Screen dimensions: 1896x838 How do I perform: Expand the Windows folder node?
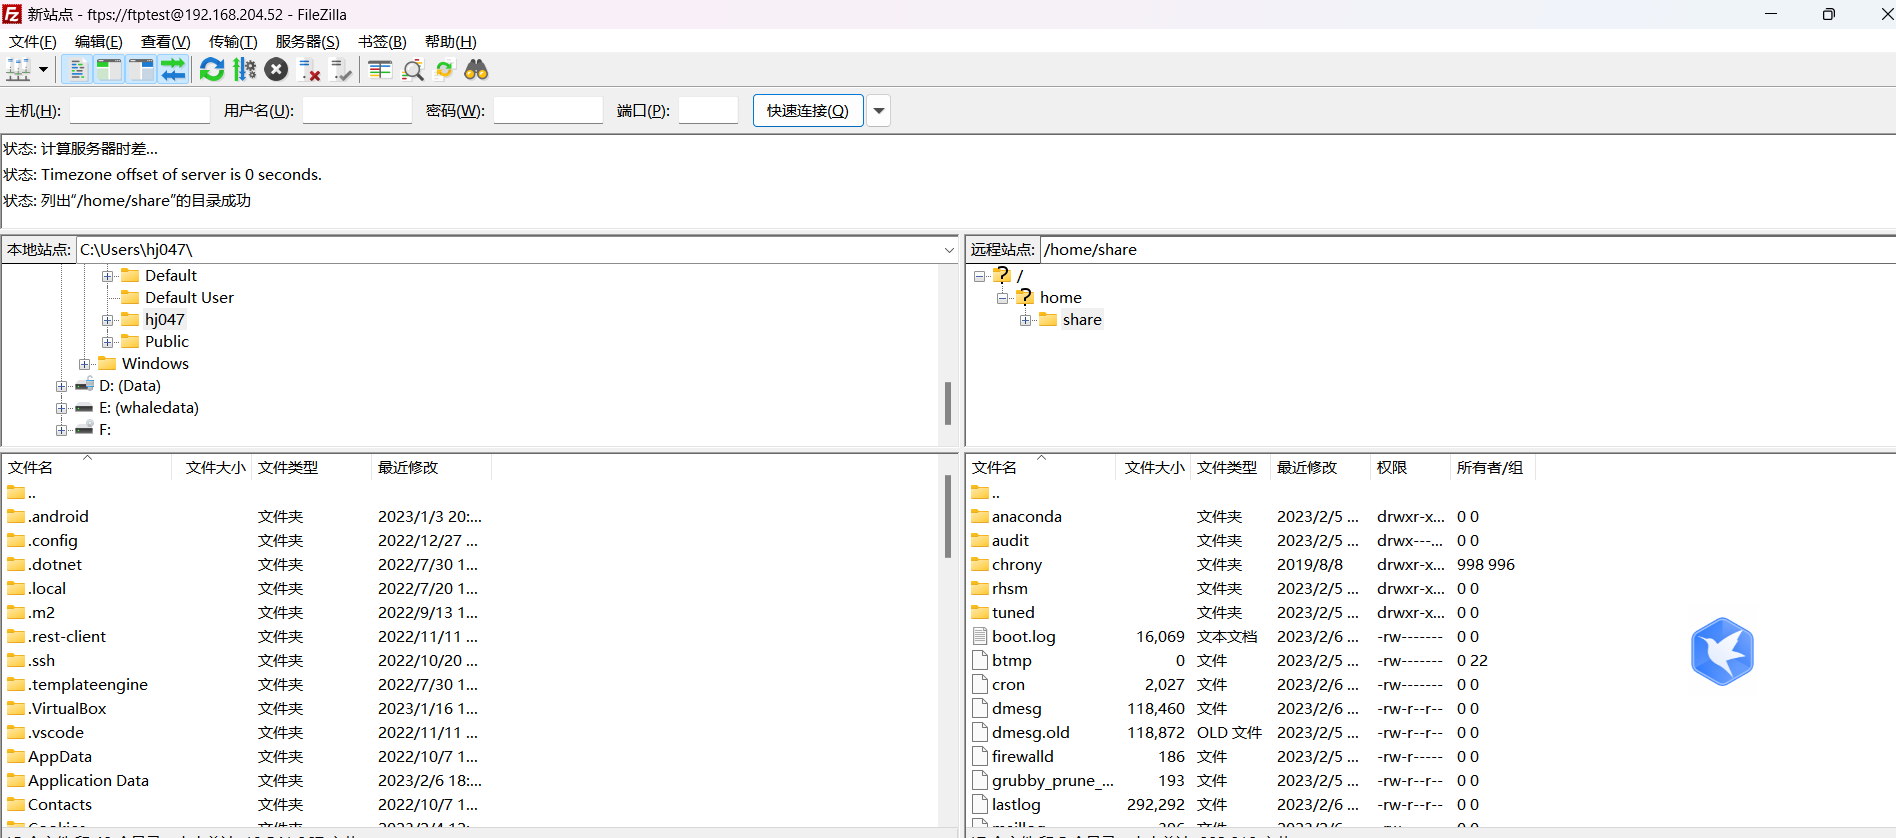pos(85,364)
